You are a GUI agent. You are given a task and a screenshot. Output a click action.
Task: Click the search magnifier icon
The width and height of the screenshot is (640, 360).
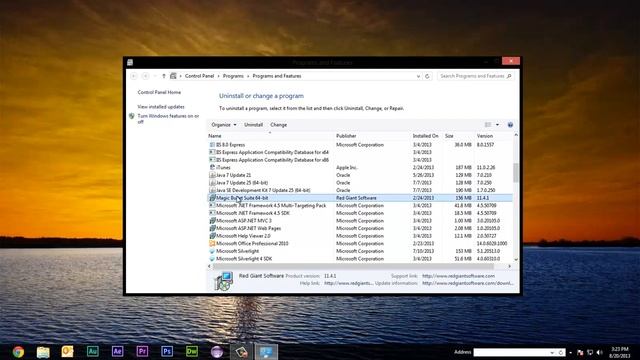tap(509, 76)
